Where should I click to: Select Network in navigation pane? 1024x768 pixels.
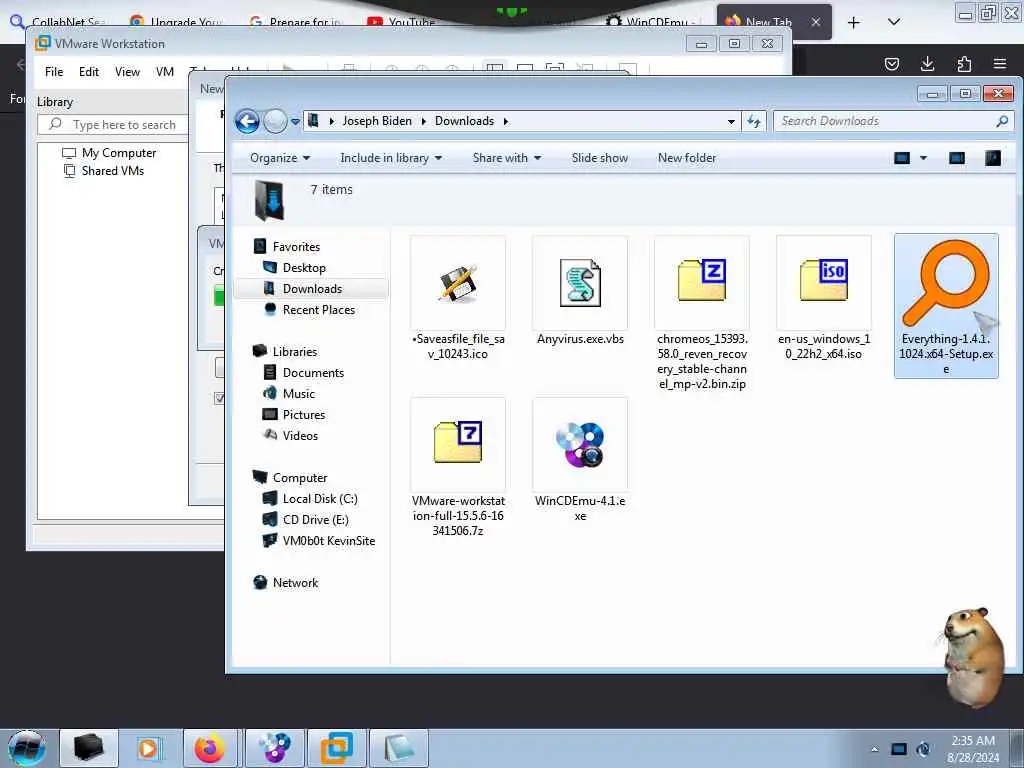point(295,583)
